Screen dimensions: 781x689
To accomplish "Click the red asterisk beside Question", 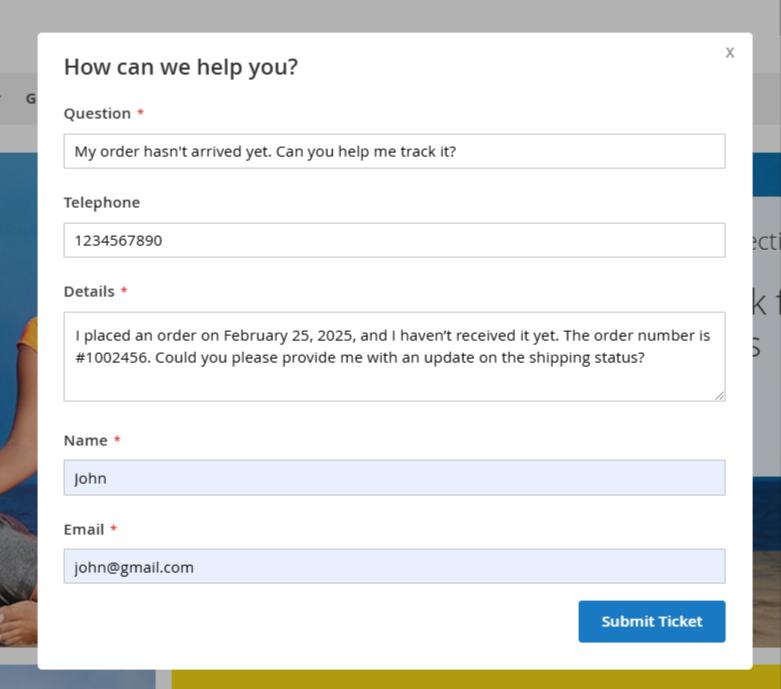I will tap(140, 113).
